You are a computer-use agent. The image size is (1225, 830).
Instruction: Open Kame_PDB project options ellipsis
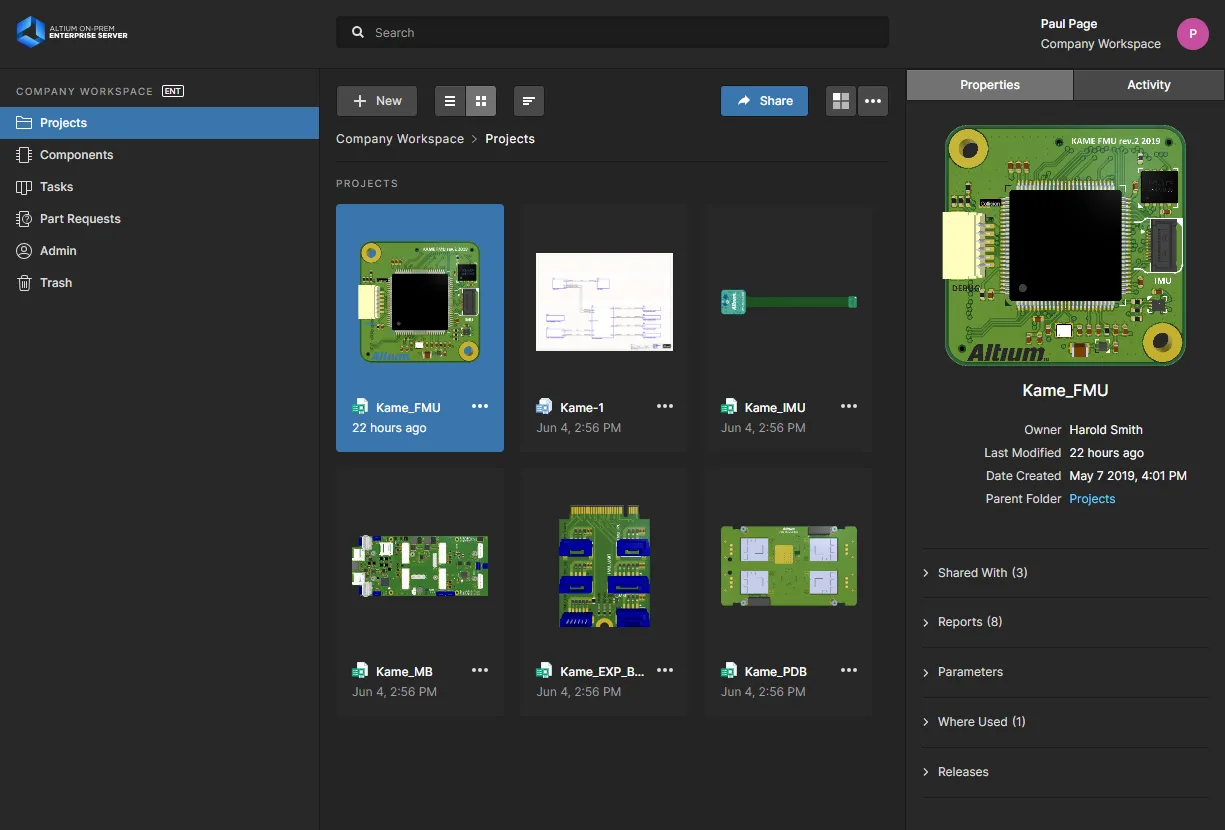(849, 670)
